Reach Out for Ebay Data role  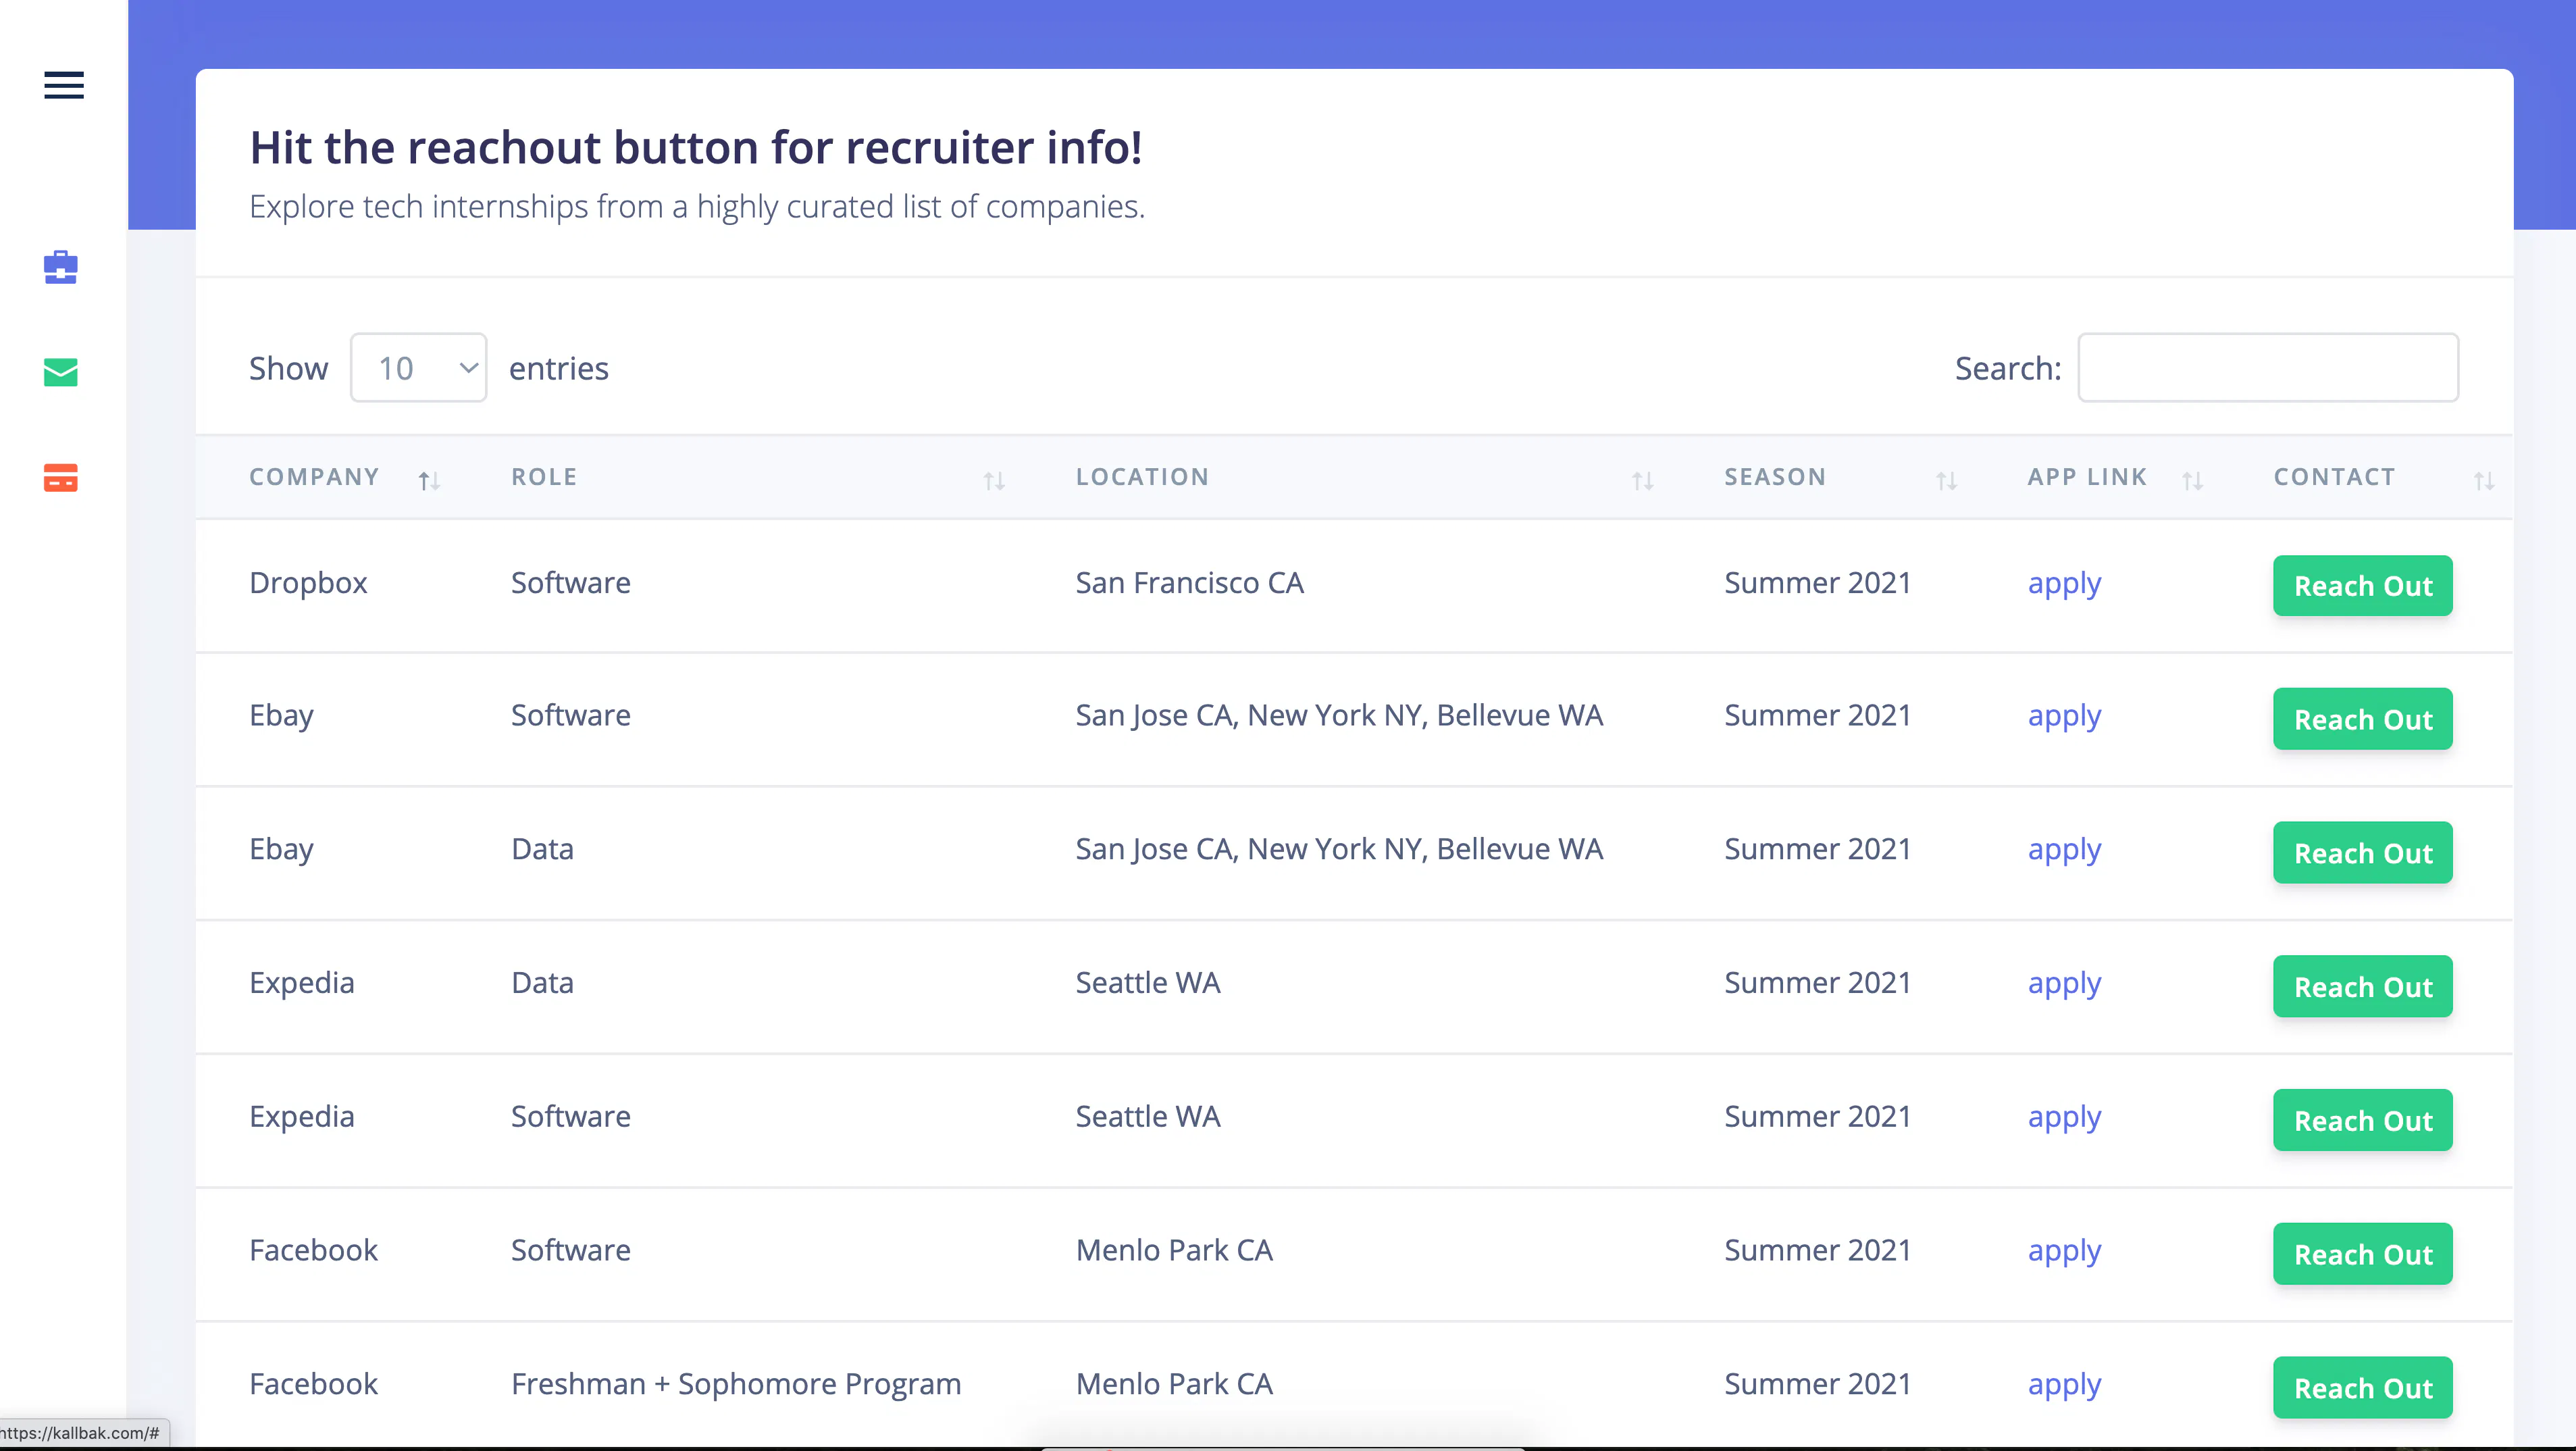[x=2363, y=853]
